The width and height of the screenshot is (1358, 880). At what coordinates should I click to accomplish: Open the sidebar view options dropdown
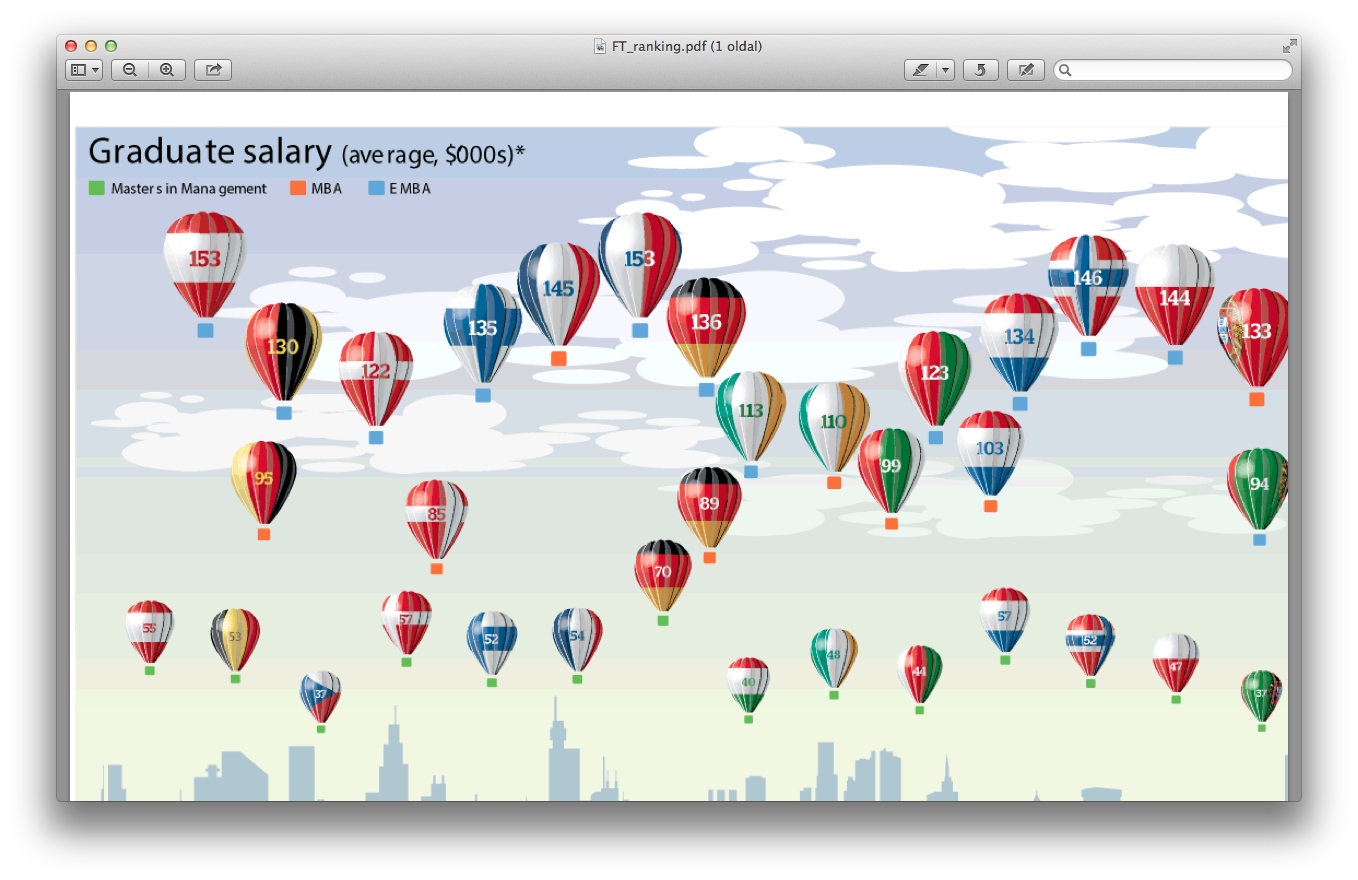[84, 70]
